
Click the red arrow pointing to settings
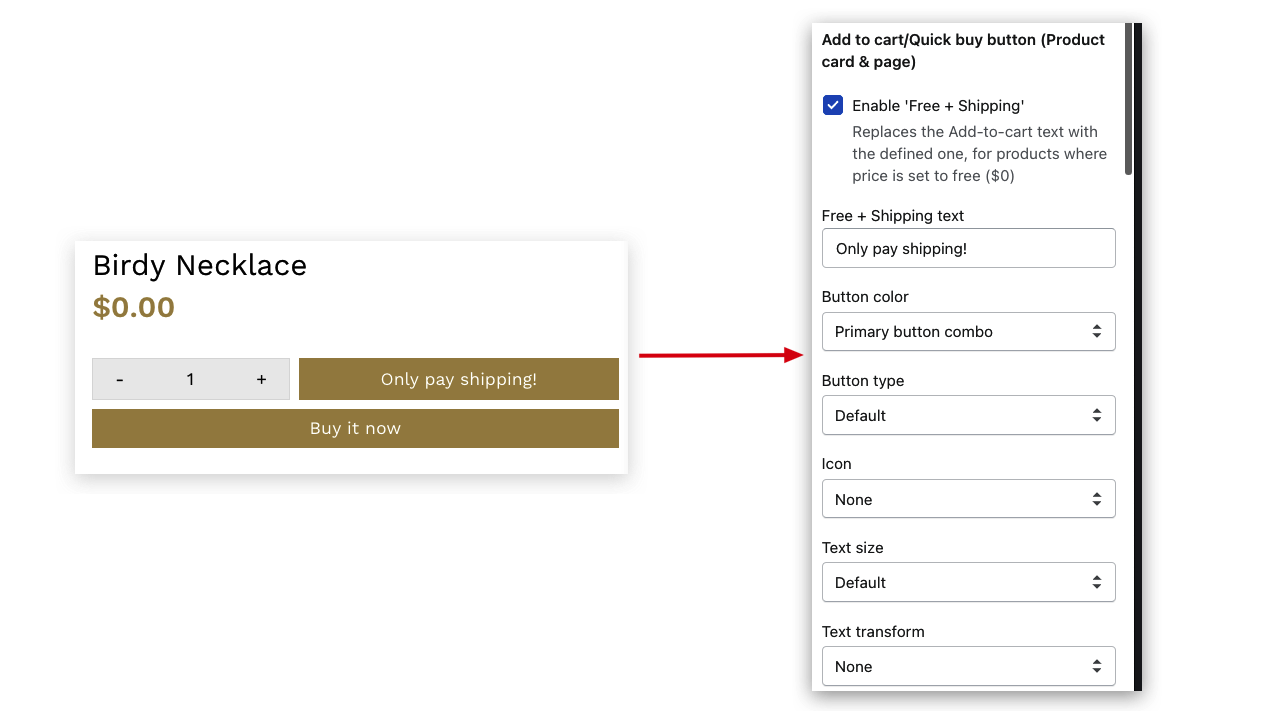point(720,355)
